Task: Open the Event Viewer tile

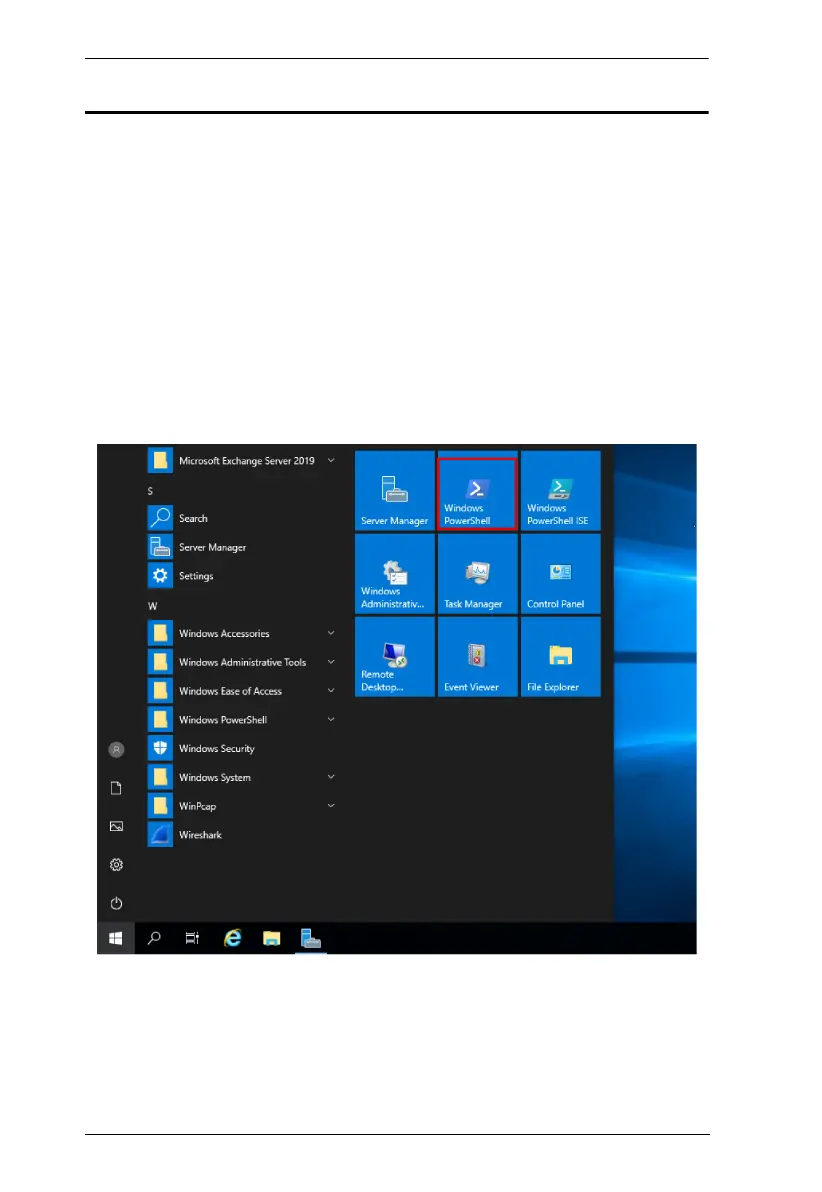Action: tap(478, 656)
